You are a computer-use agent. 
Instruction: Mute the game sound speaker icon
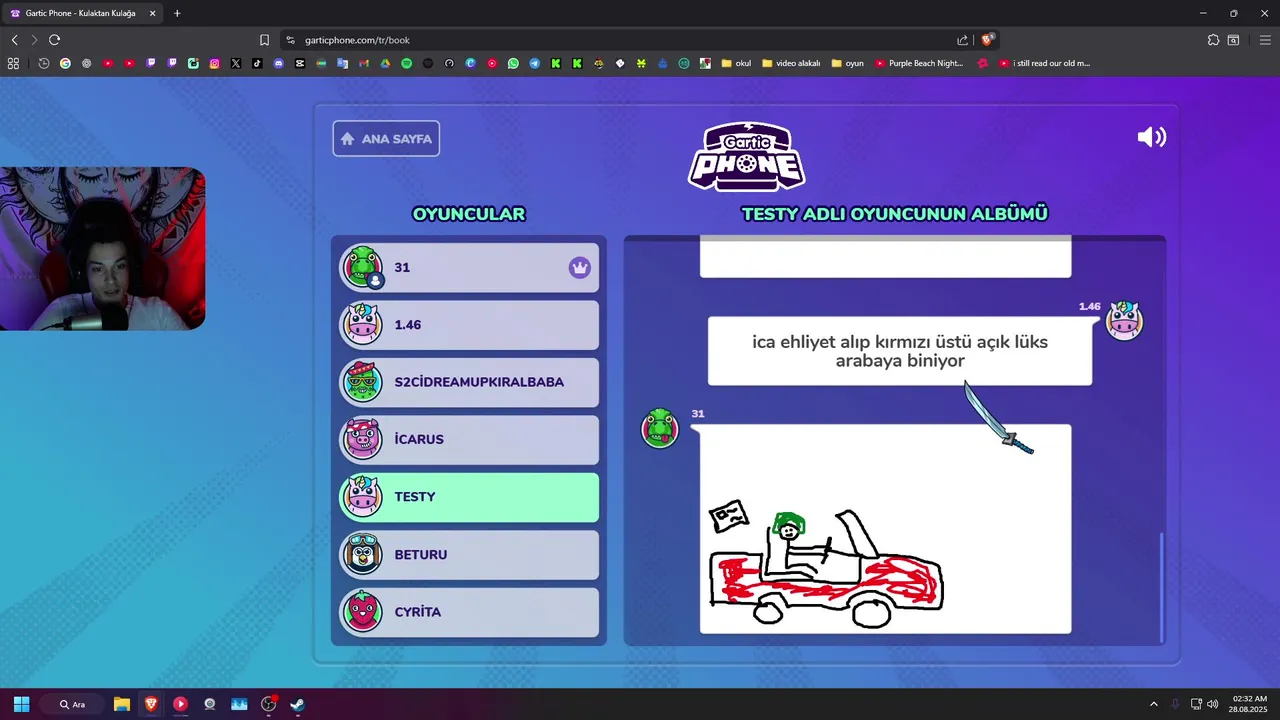pos(1152,138)
